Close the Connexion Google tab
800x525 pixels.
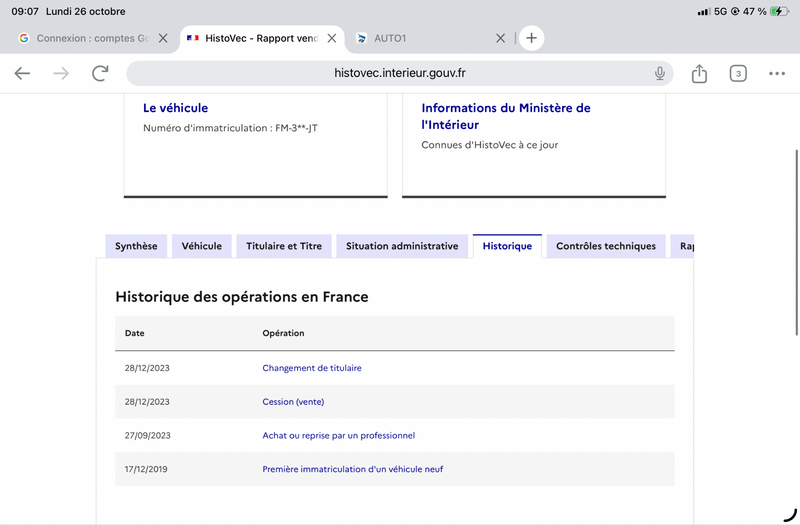pos(163,38)
